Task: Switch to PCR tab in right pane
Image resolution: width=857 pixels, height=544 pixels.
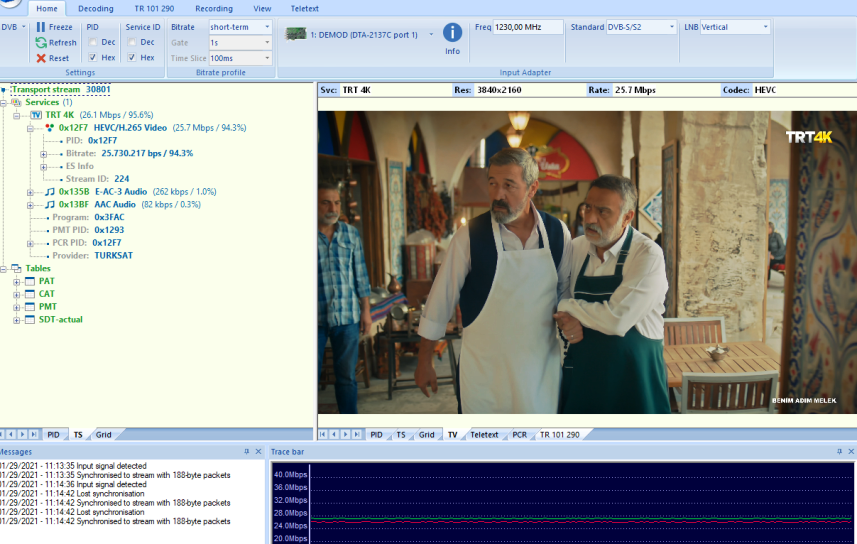Action: pos(519,435)
